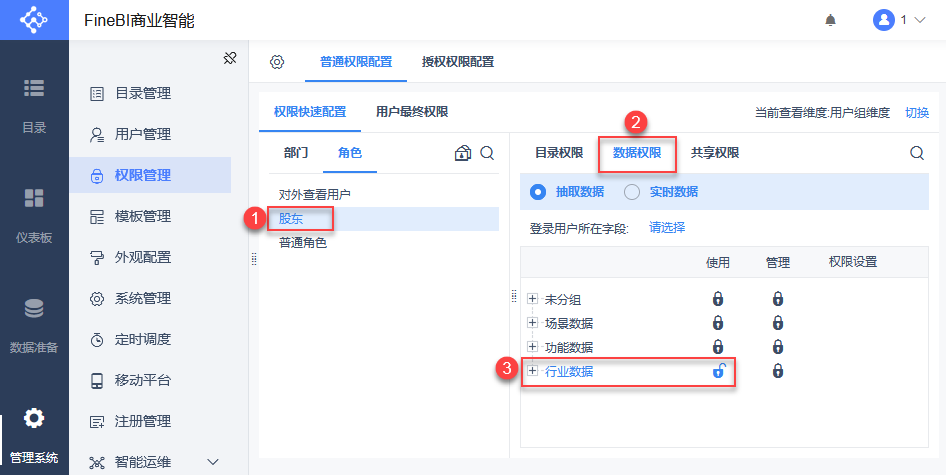Select the 实时数据 radio button
946x475 pixels.
coord(632,192)
